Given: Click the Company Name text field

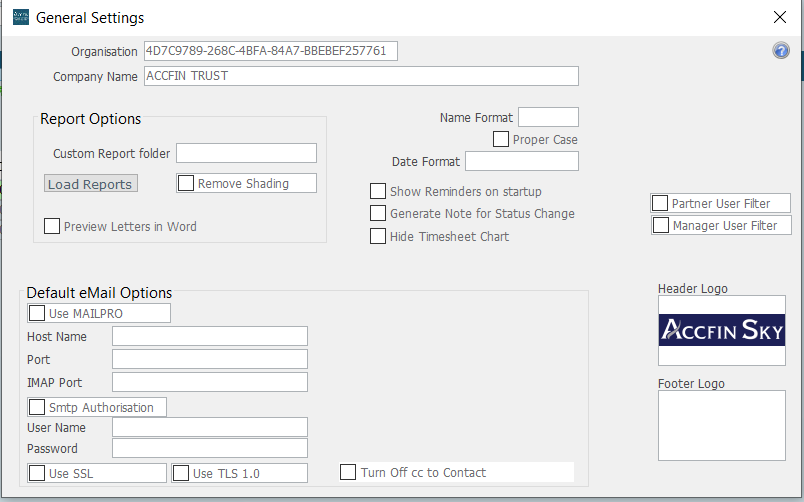Looking at the screenshot, I should (361, 76).
